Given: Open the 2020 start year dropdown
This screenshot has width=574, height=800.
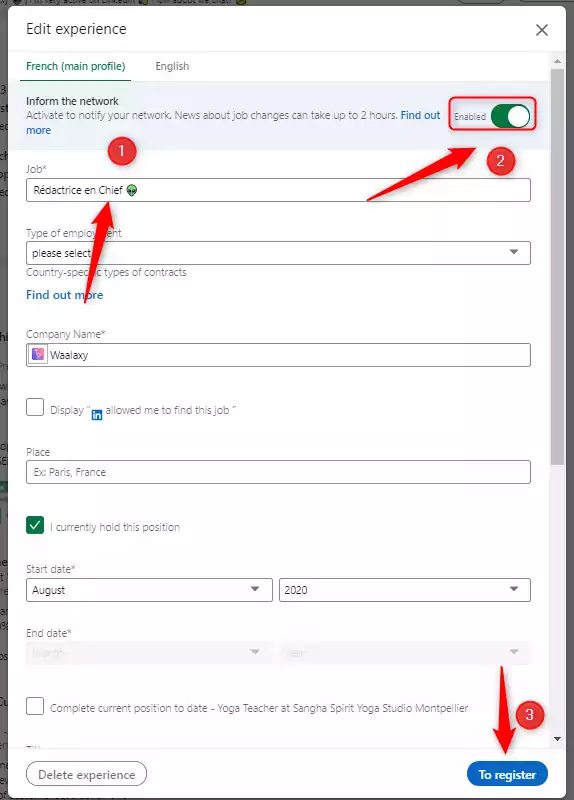Looking at the screenshot, I should [405, 590].
